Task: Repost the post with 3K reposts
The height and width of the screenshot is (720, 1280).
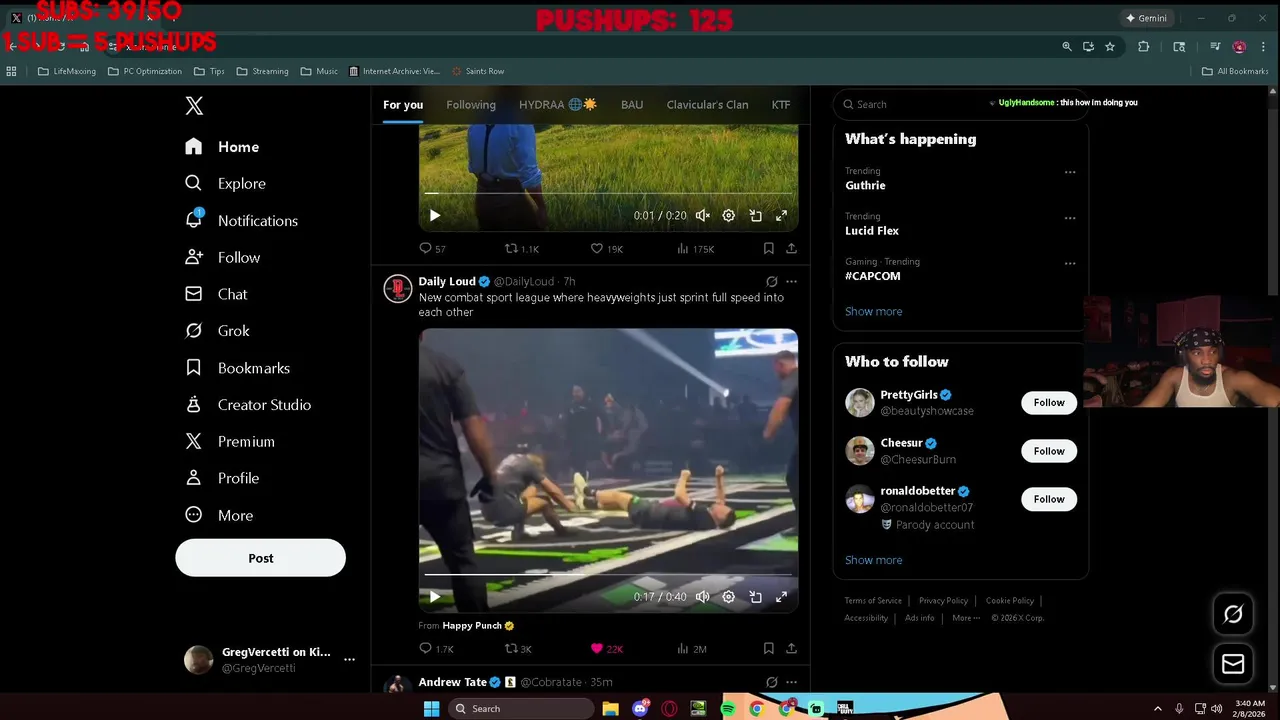Action: tap(517, 649)
